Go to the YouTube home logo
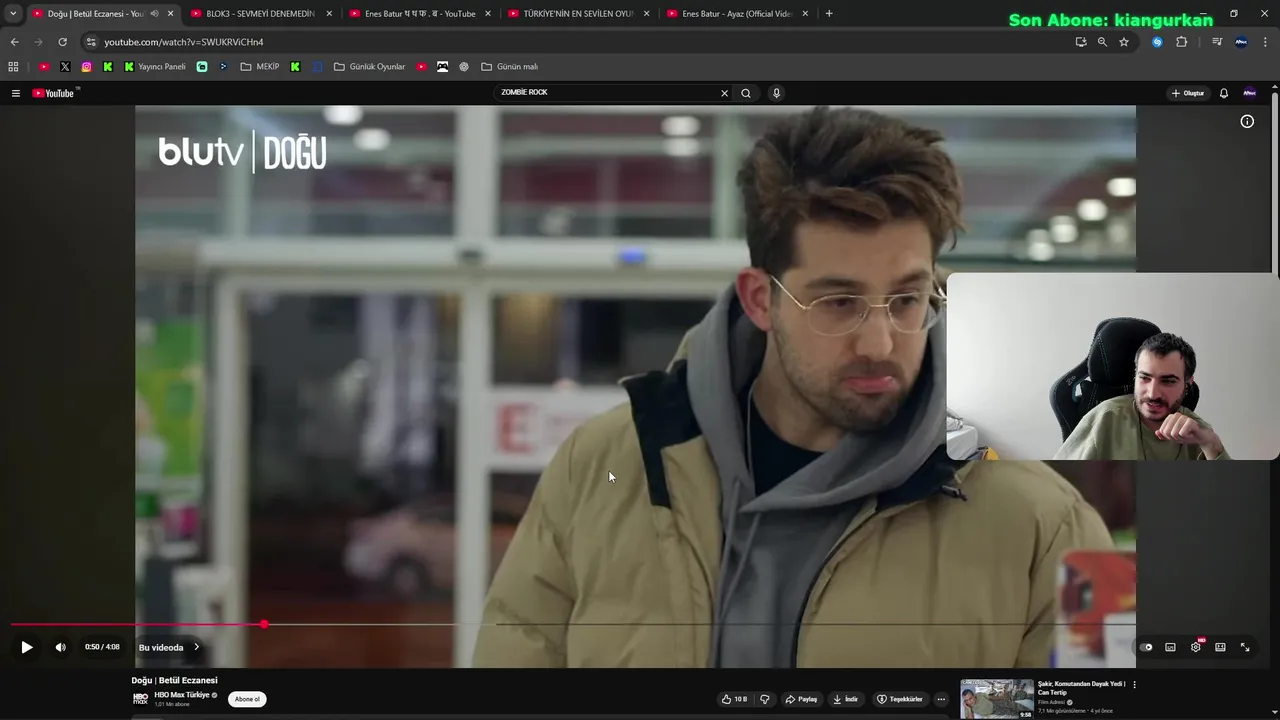Screen dimensions: 1280x720 (x=54, y=93)
